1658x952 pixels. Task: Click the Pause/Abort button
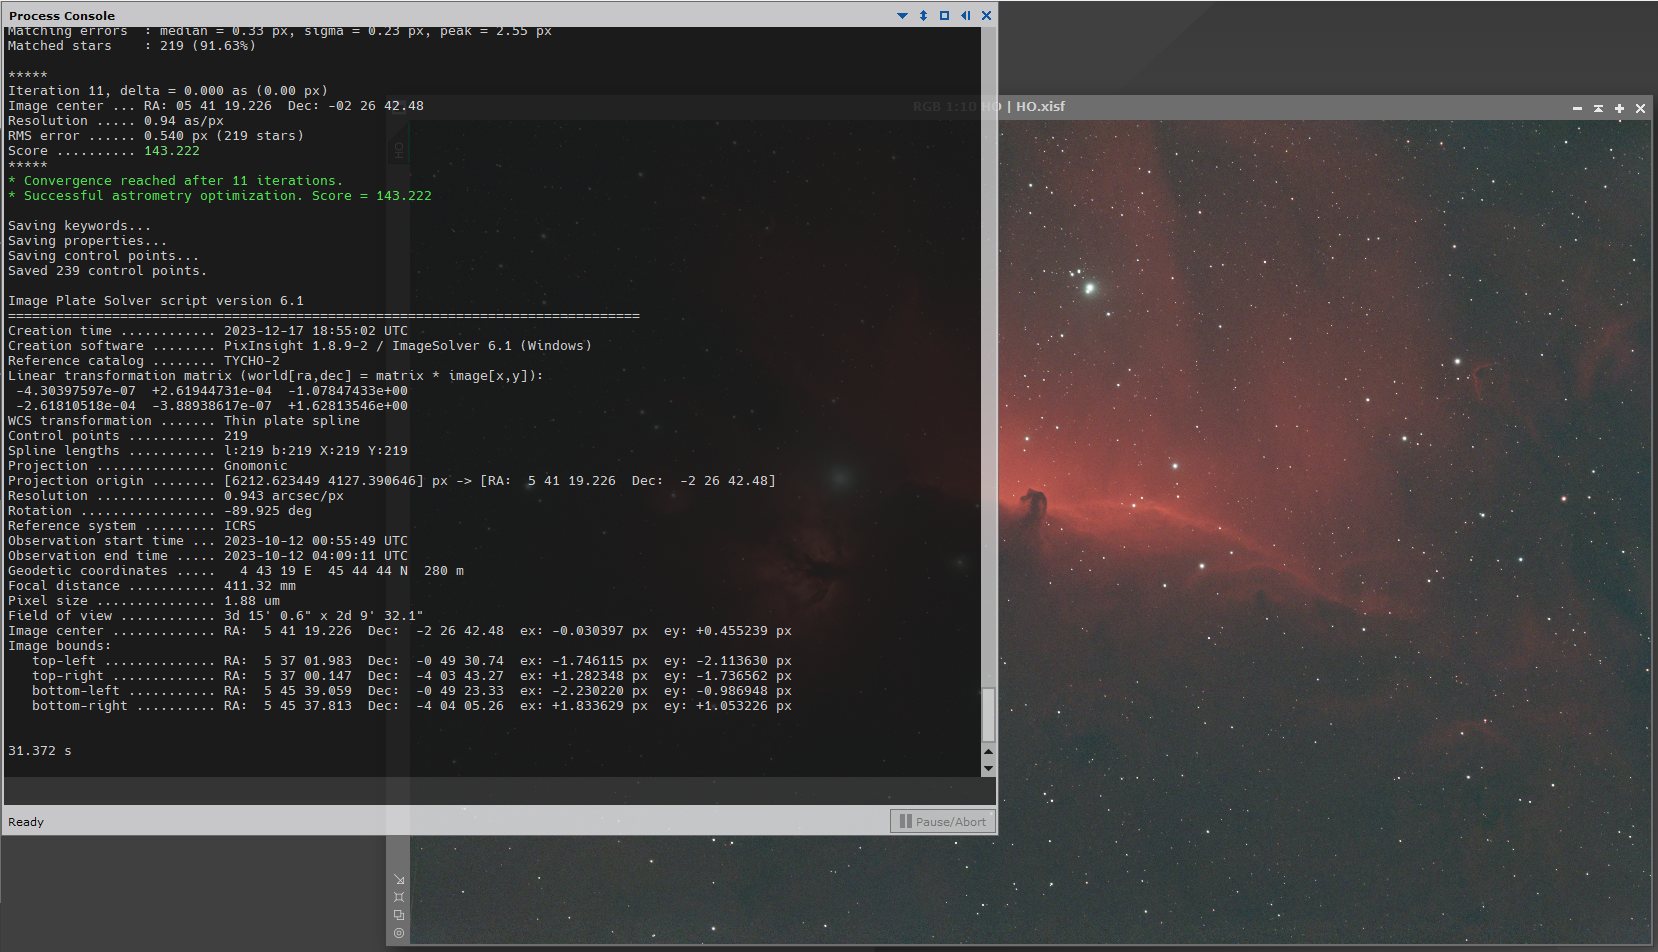[x=943, y=821]
